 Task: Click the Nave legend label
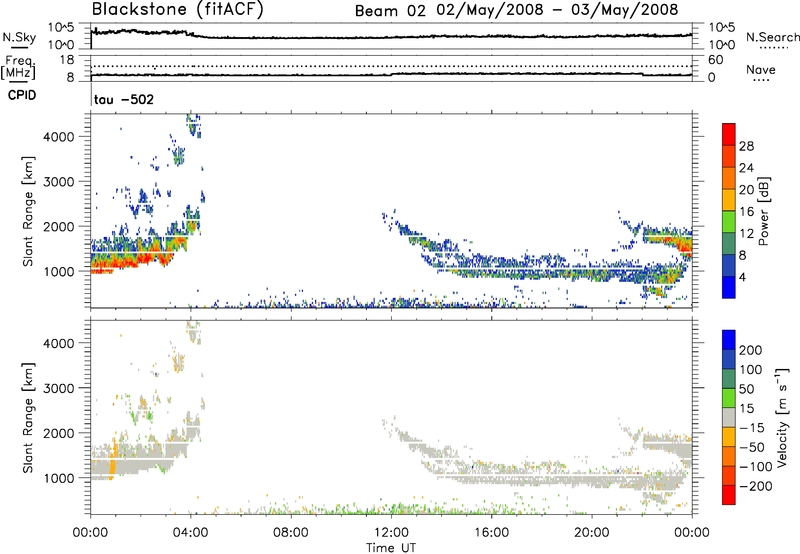tap(761, 70)
